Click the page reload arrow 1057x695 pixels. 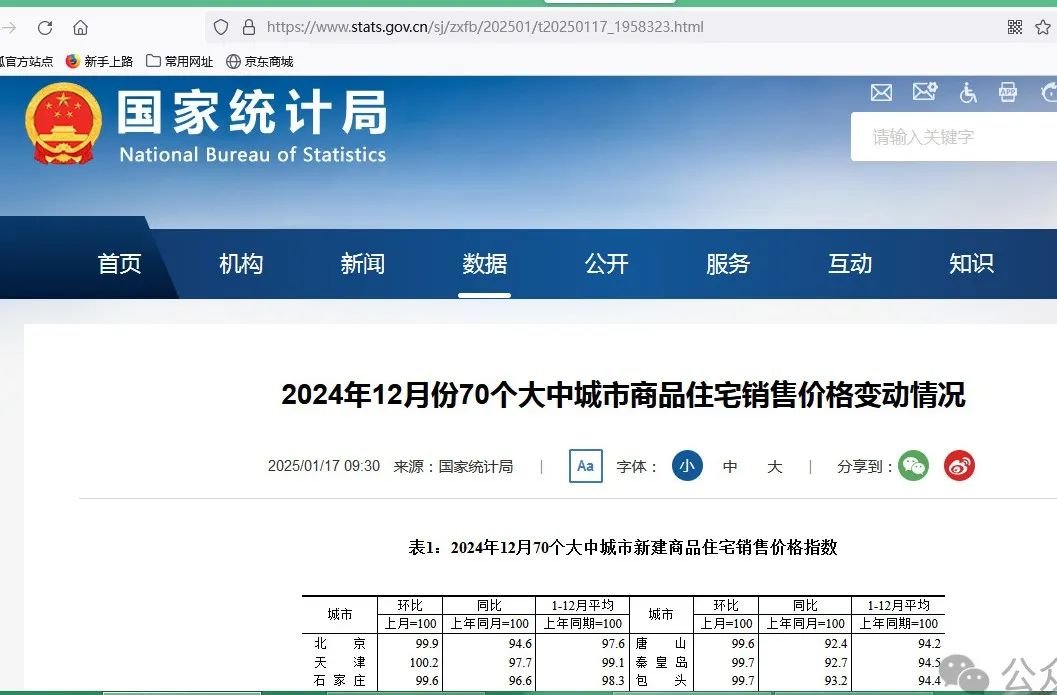click(44, 27)
